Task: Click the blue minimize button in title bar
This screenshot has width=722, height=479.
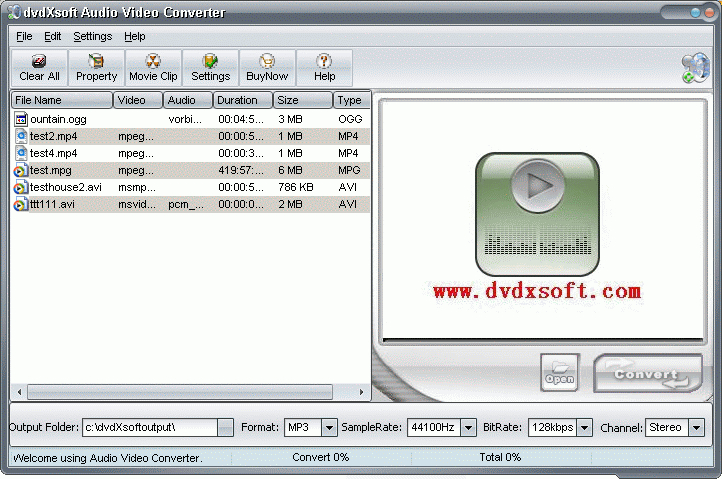Action: [695, 12]
